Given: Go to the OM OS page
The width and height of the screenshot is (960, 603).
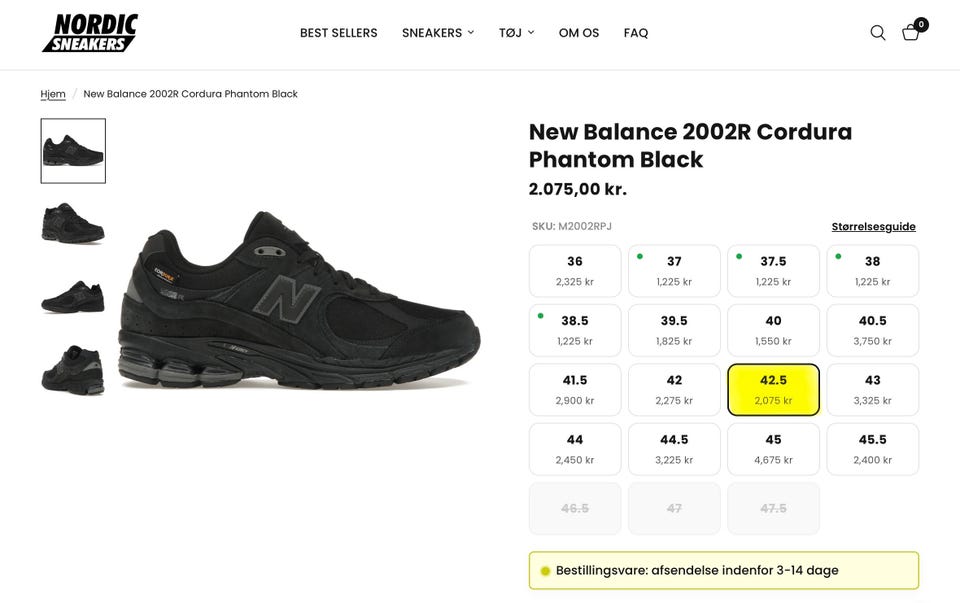Looking at the screenshot, I should (579, 33).
